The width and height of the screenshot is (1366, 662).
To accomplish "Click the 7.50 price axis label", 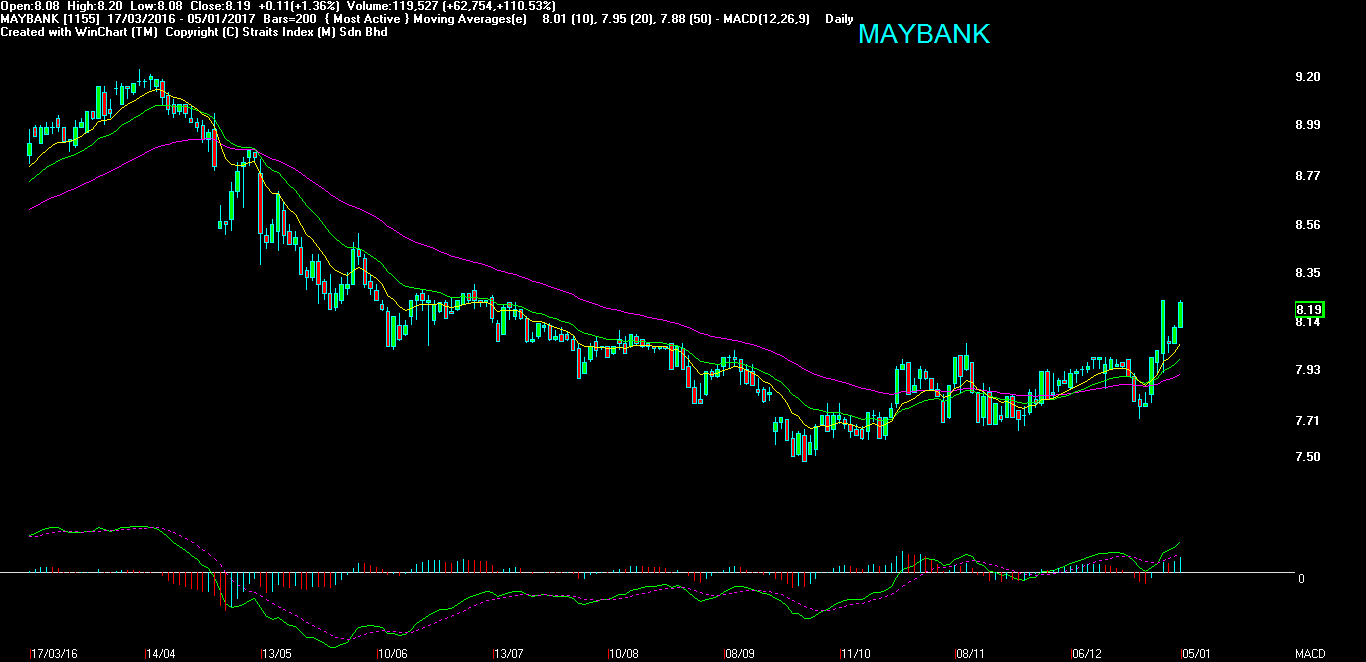I will click(x=1308, y=457).
